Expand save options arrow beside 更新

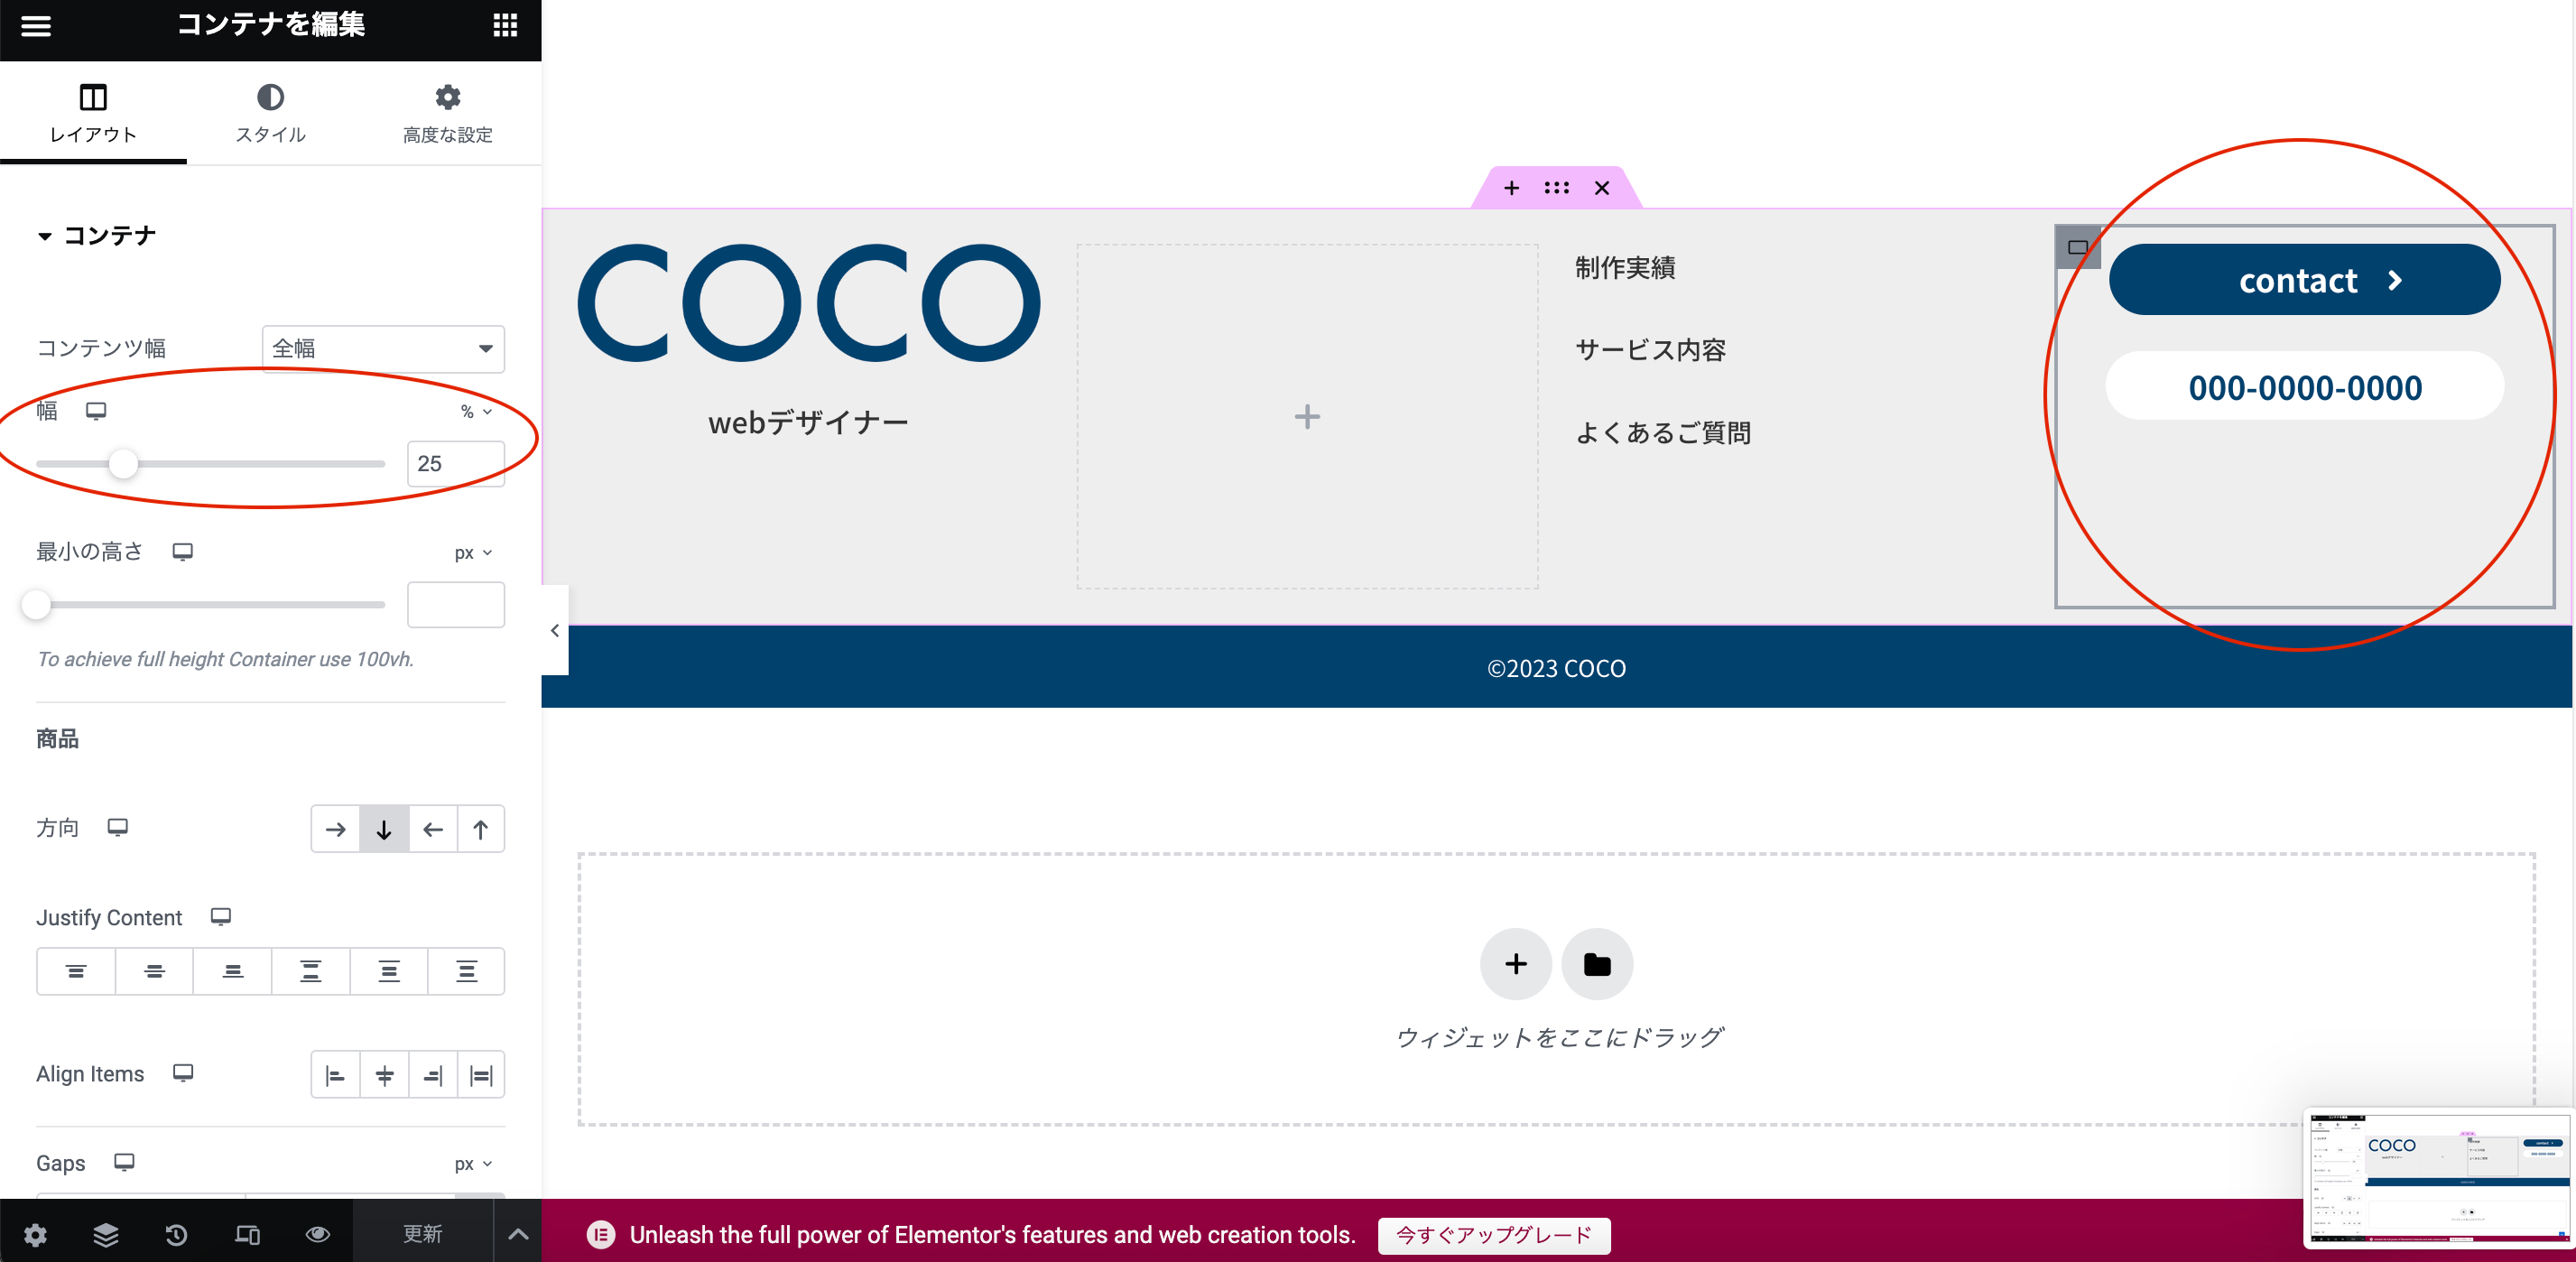[x=517, y=1234]
